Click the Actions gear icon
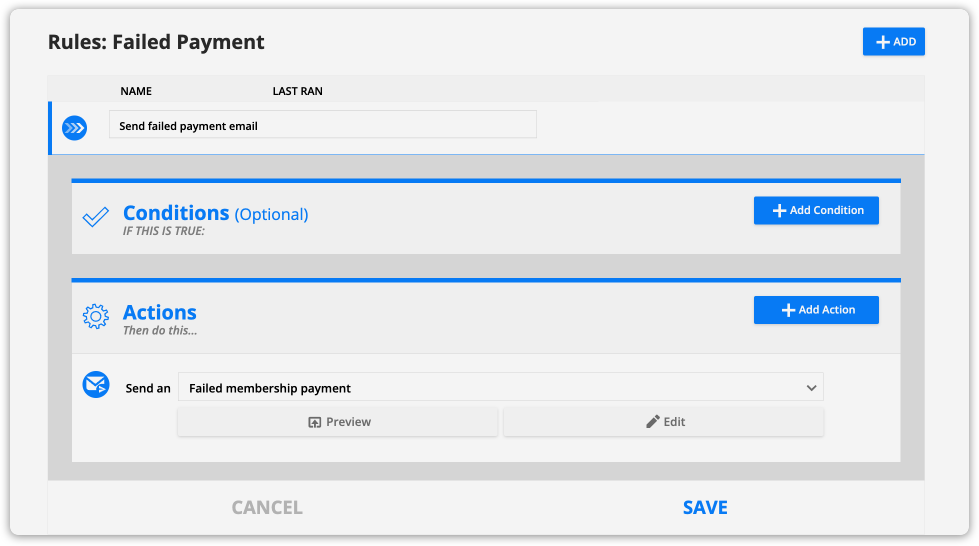979x546 pixels. [96, 317]
